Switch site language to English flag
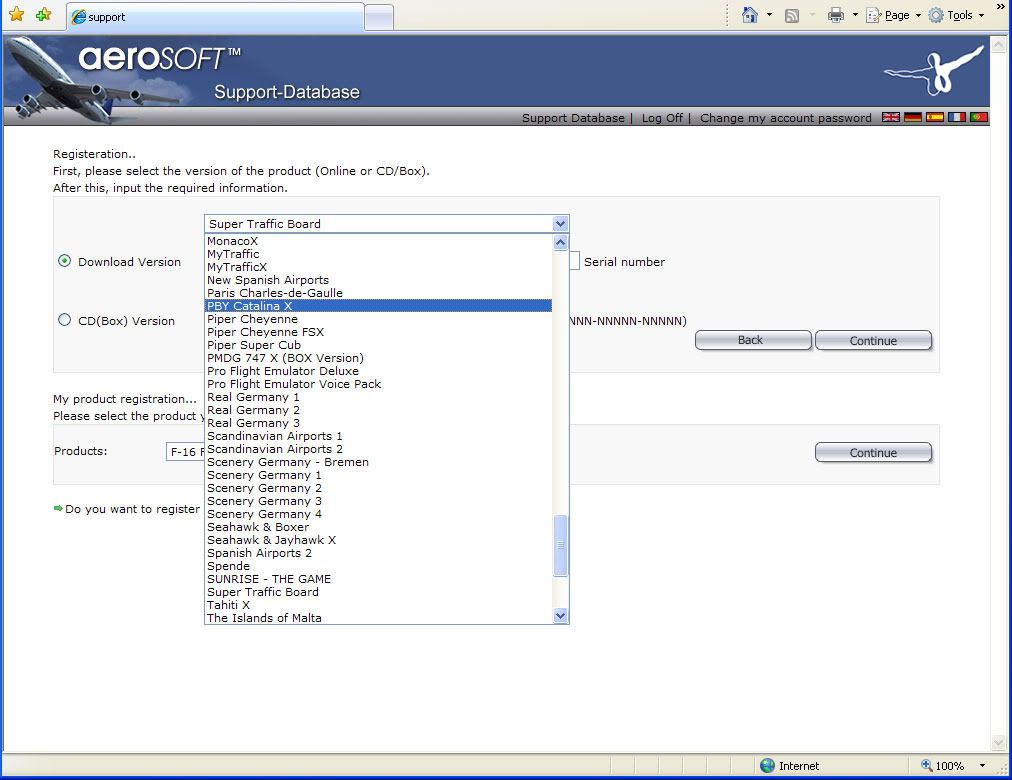 point(891,117)
